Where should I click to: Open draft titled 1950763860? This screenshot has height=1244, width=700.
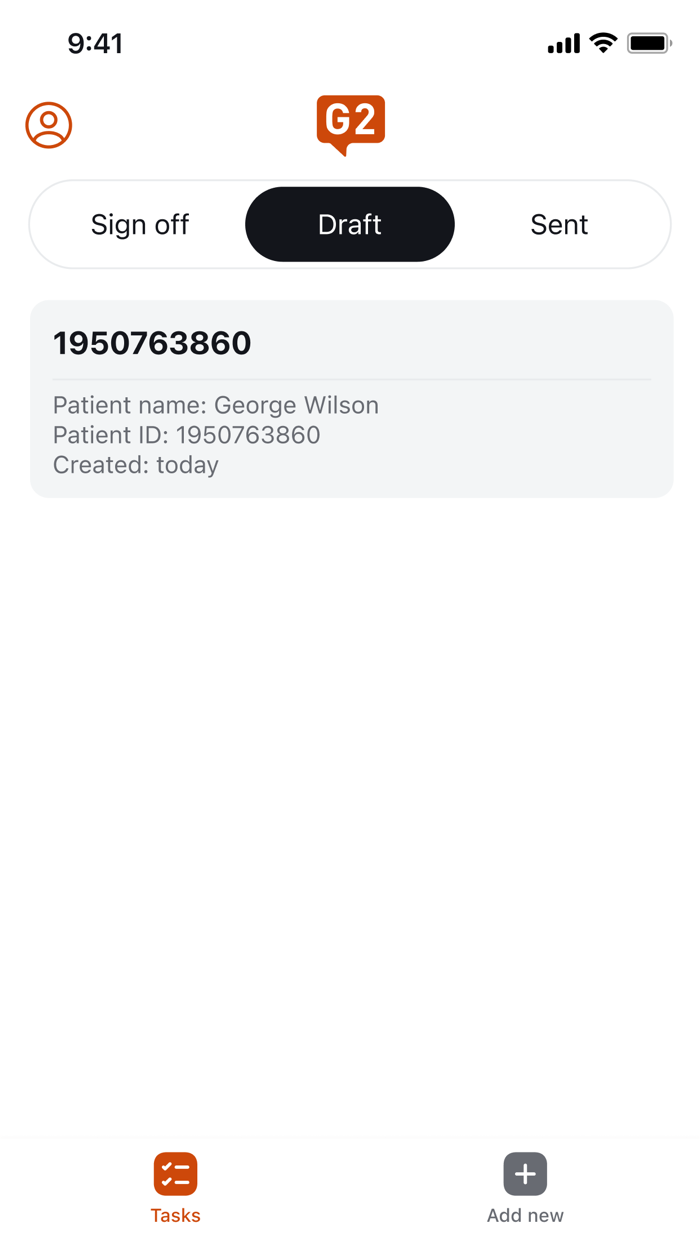coord(152,343)
